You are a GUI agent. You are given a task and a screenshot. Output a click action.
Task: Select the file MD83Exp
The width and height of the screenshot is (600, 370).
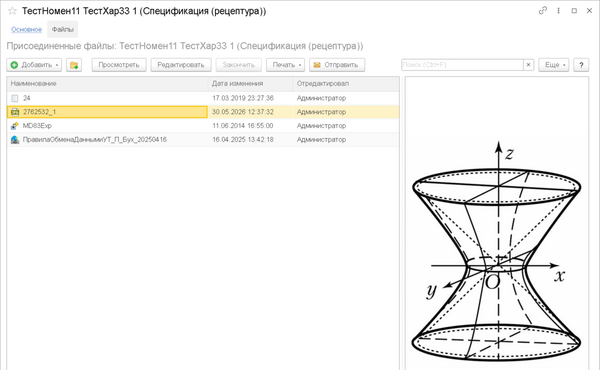203,126
